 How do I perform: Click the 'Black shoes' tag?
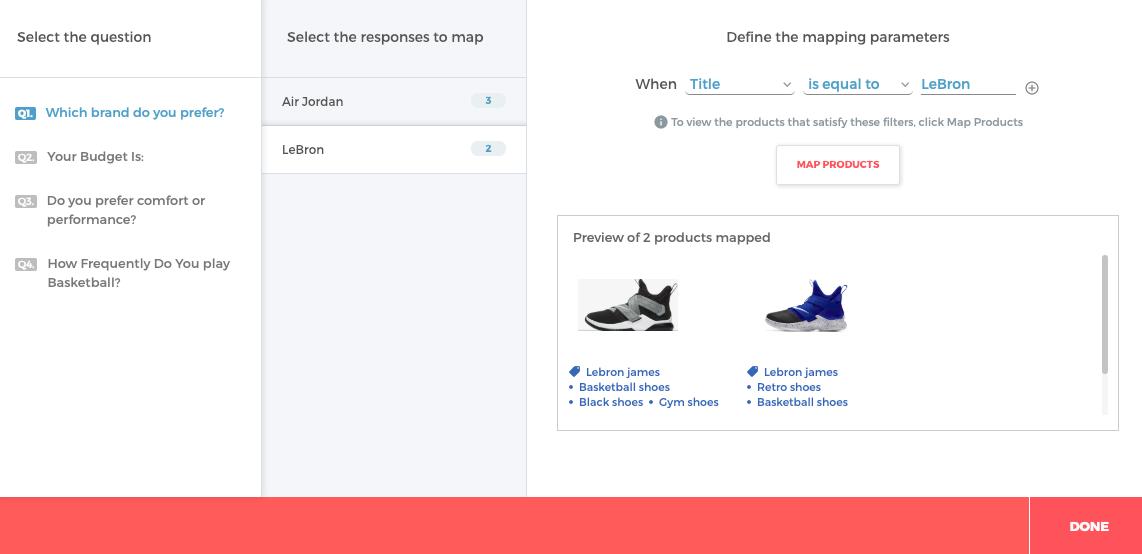click(x=611, y=402)
